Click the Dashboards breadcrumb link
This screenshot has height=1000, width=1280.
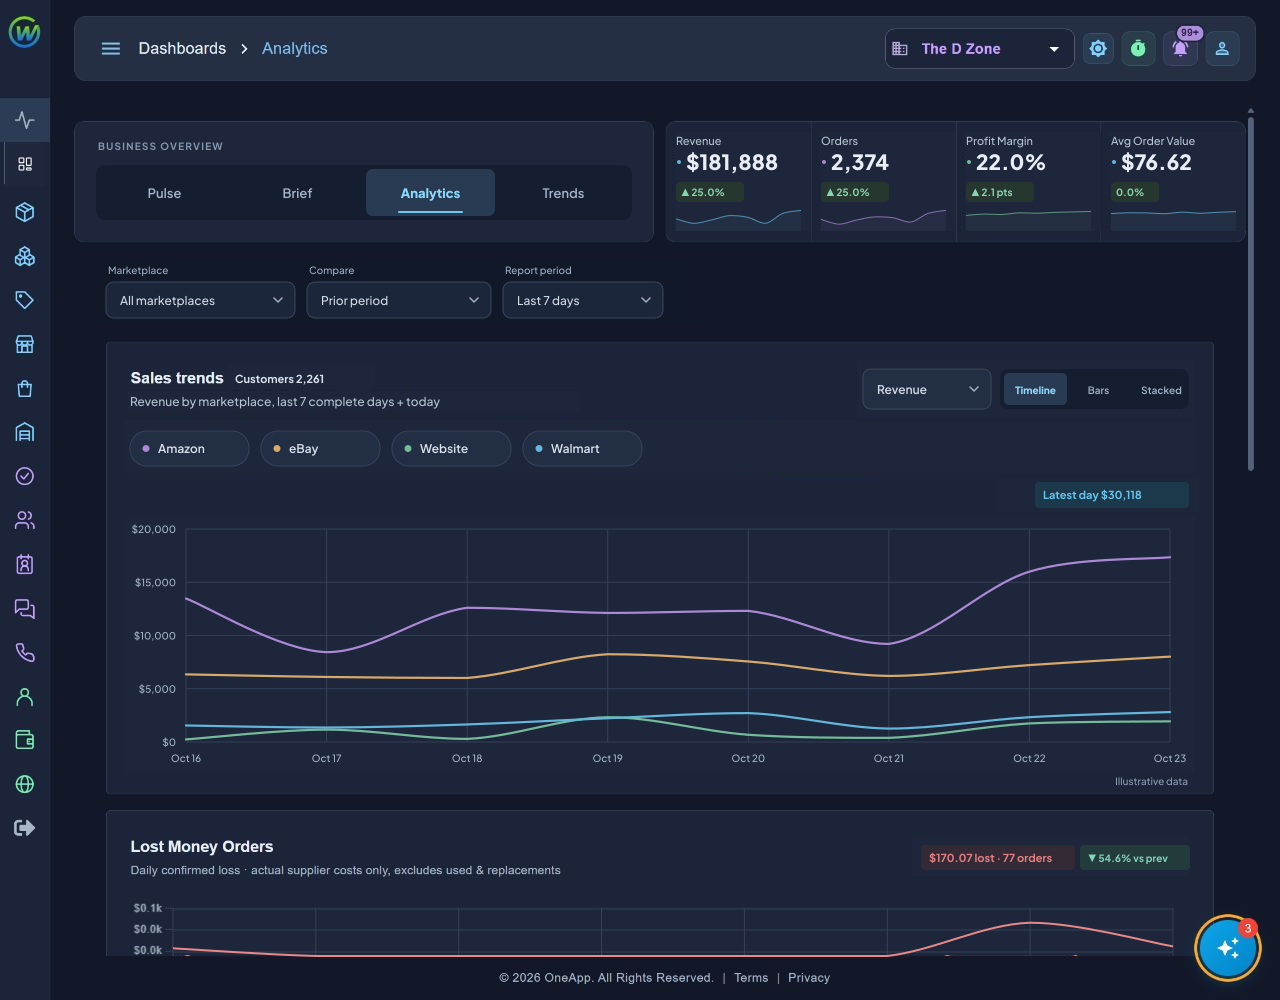tap(182, 48)
